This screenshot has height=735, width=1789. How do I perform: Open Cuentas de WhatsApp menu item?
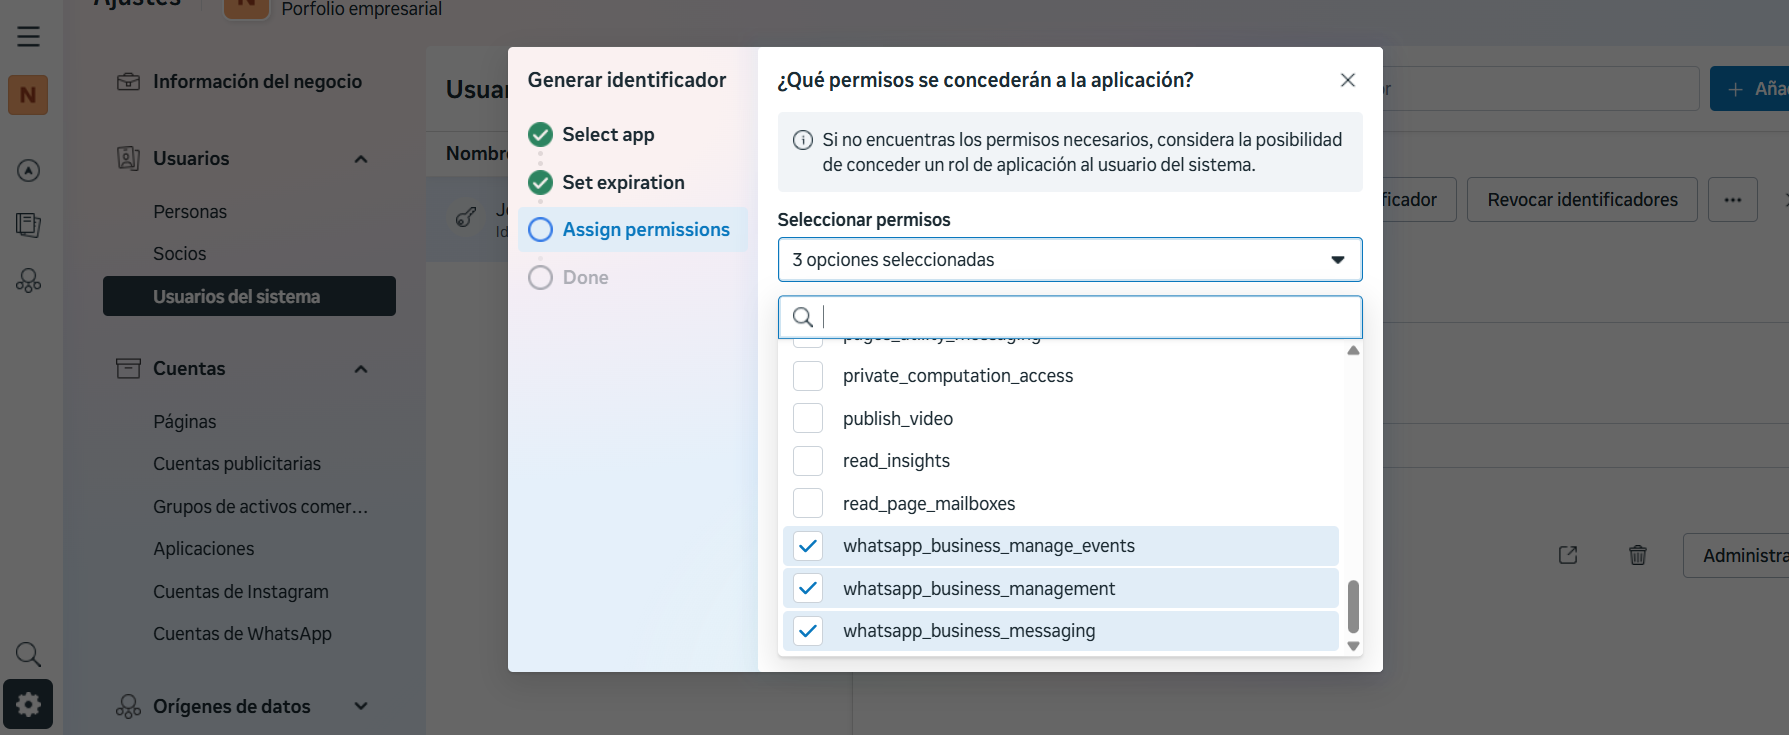pyautogui.click(x=242, y=634)
